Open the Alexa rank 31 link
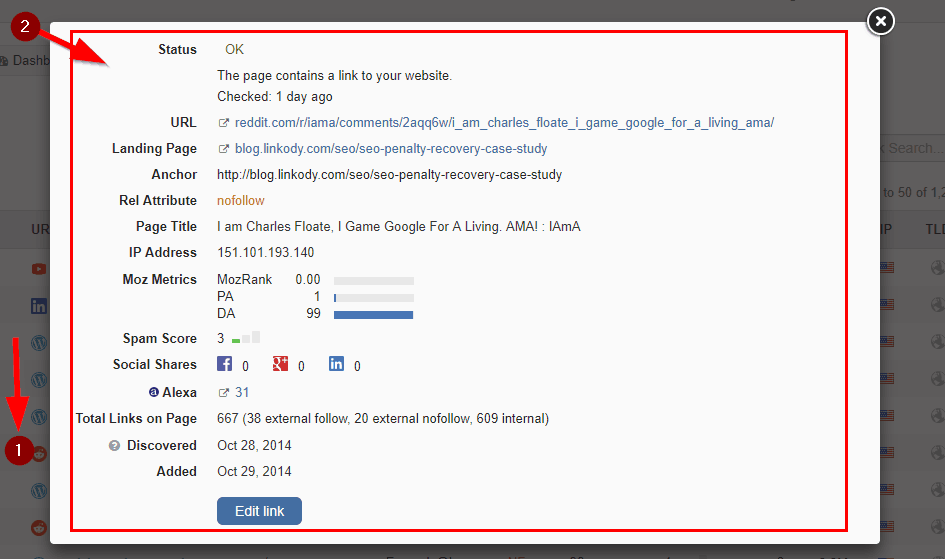The width and height of the screenshot is (945, 559). pos(242,393)
